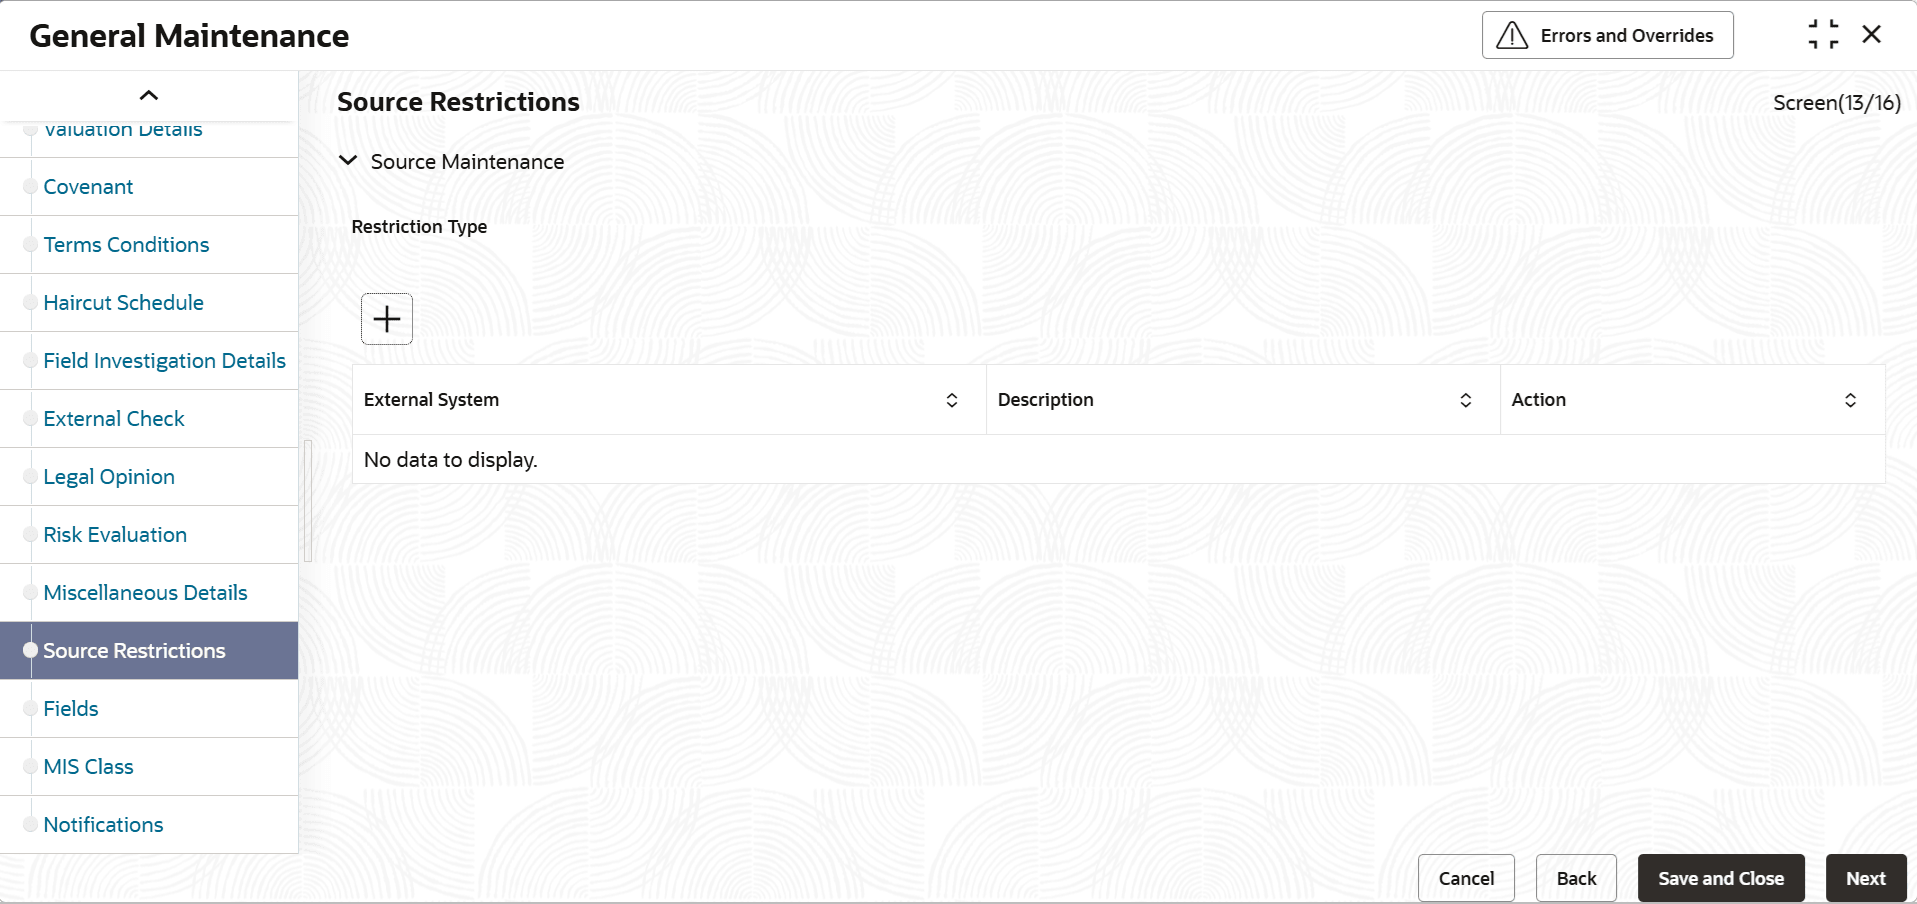Close the General Maintenance window
The width and height of the screenshot is (1917, 904).
tap(1872, 35)
